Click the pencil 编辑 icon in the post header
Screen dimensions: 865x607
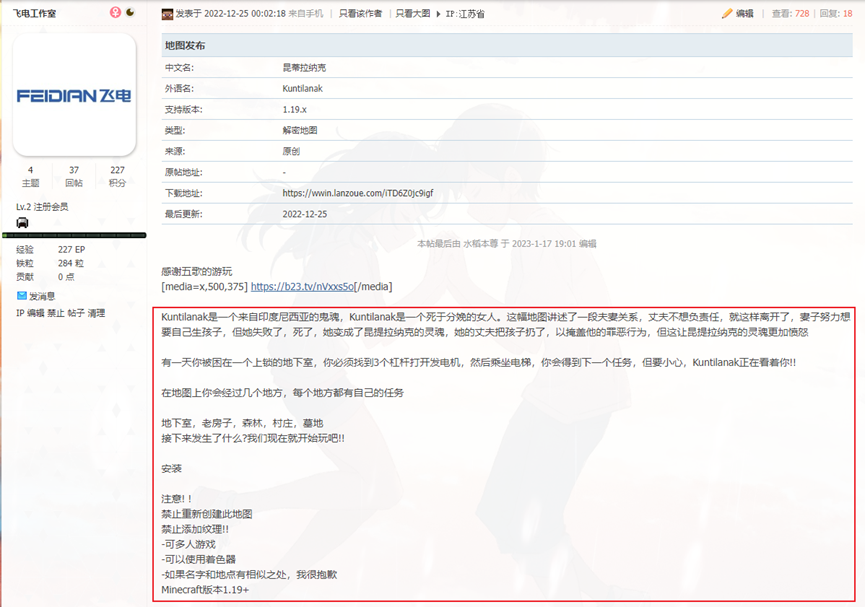pyautogui.click(x=727, y=13)
